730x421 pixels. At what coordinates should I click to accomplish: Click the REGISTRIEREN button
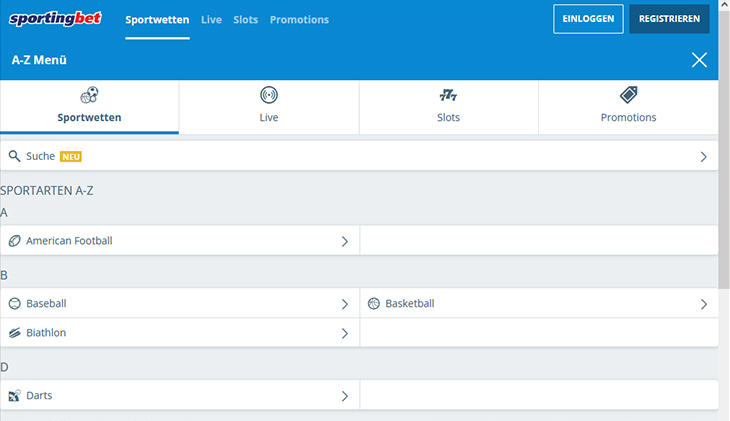tap(669, 19)
